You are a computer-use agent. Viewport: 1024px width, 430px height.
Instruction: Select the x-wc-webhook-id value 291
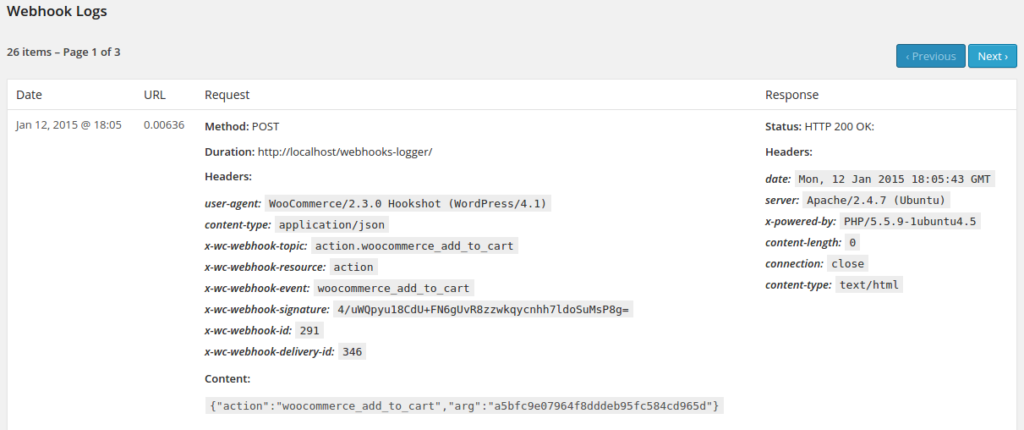[310, 331]
